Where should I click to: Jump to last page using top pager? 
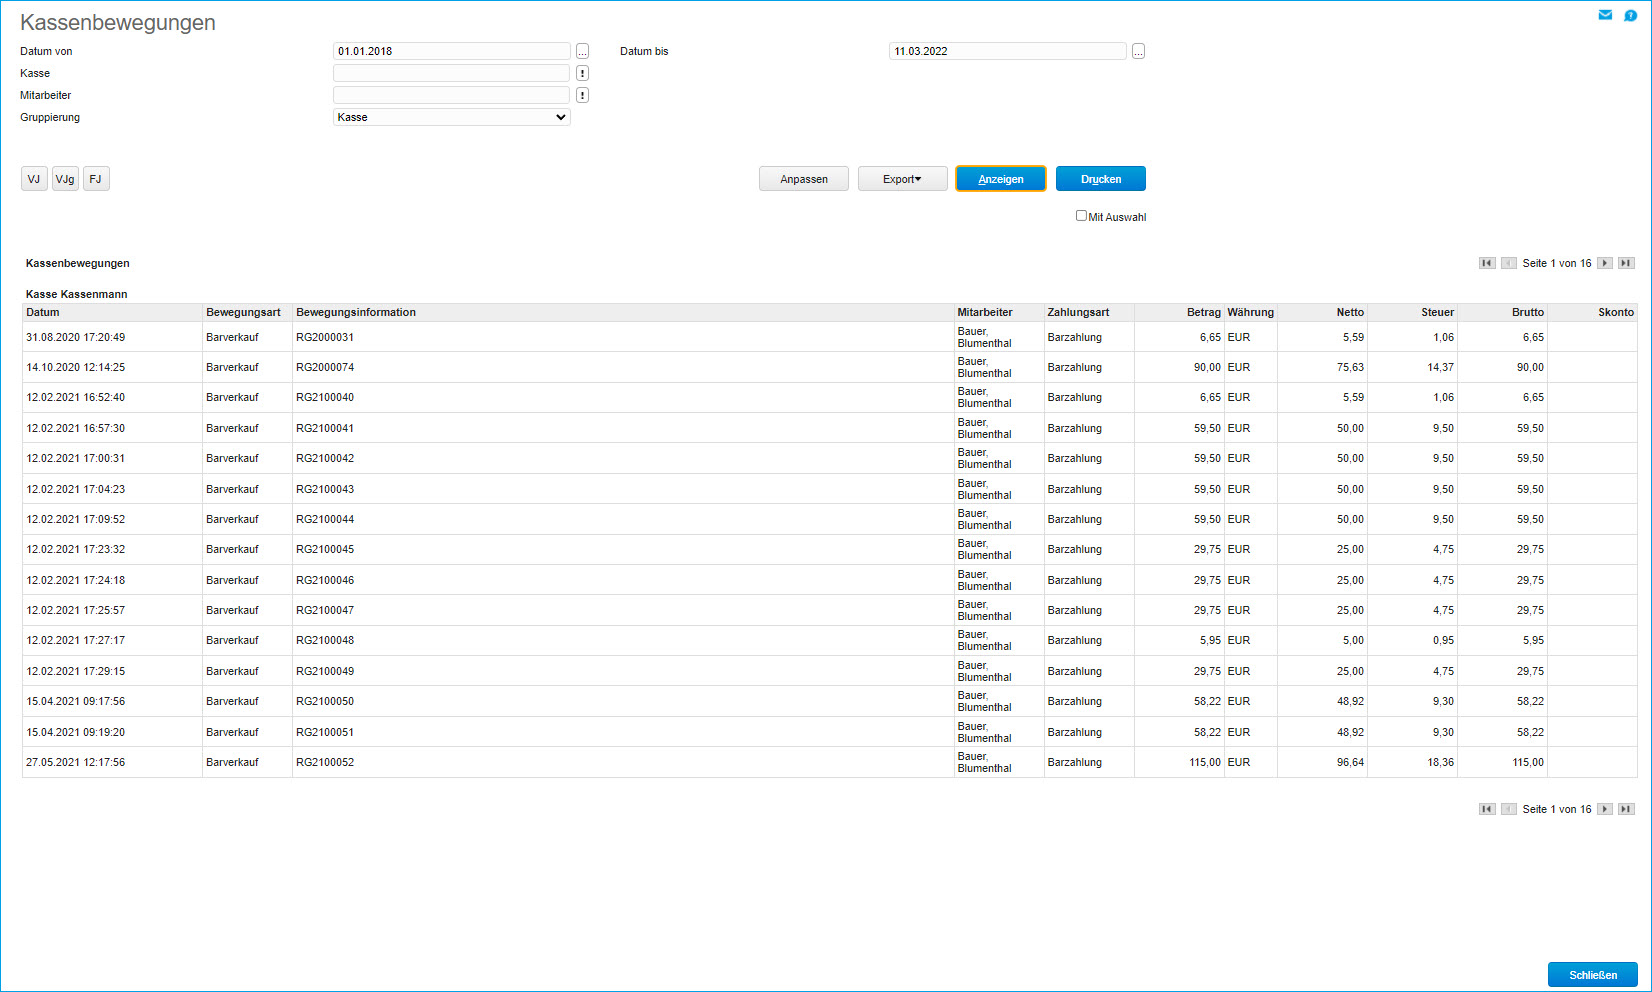coord(1626,263)
